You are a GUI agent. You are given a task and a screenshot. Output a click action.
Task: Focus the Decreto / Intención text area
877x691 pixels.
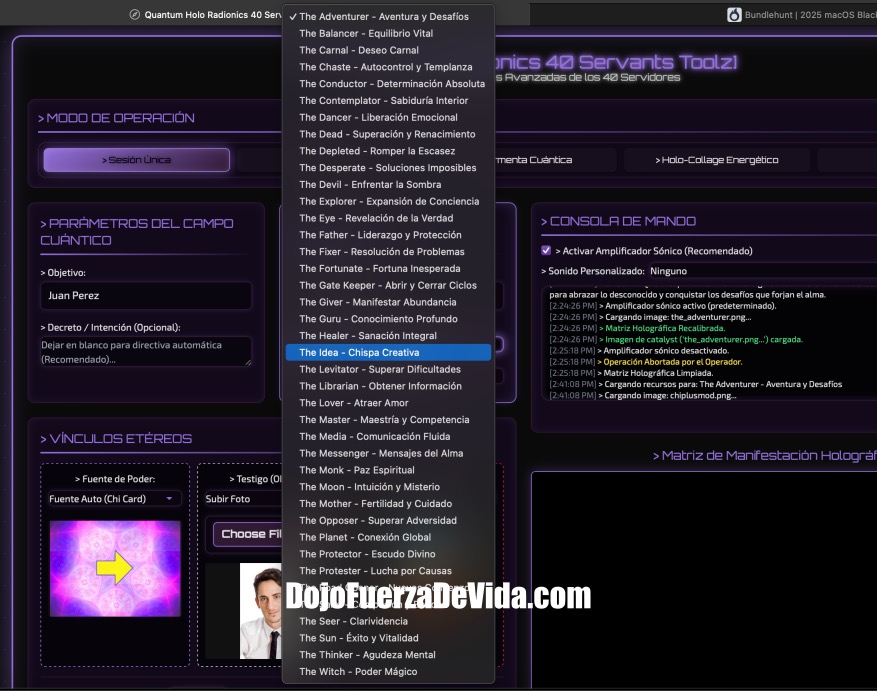point(145,352)
